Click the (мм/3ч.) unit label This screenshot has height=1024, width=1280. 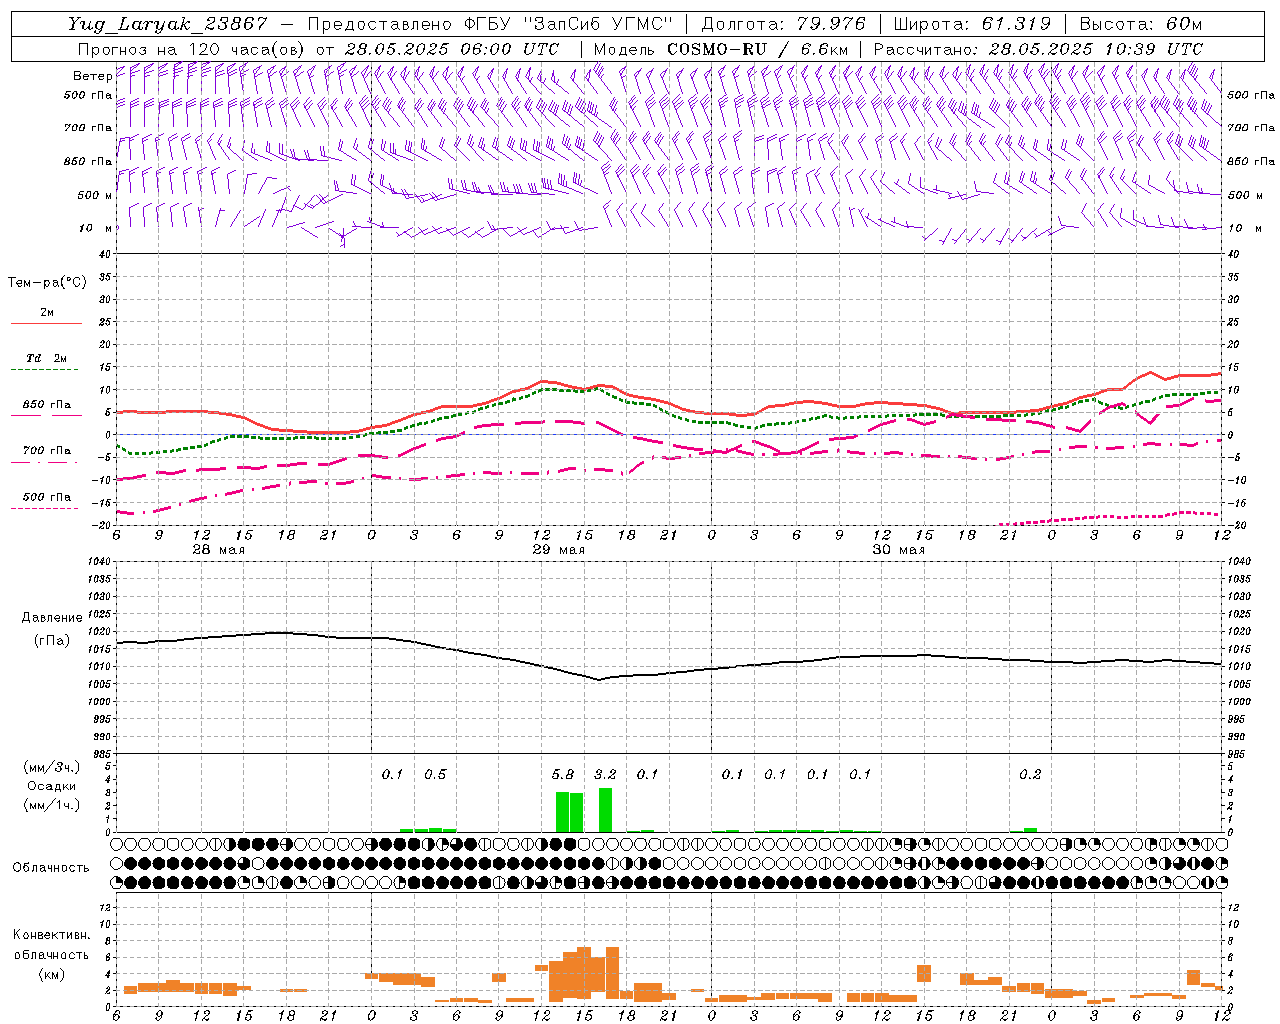tap(51, 767)
